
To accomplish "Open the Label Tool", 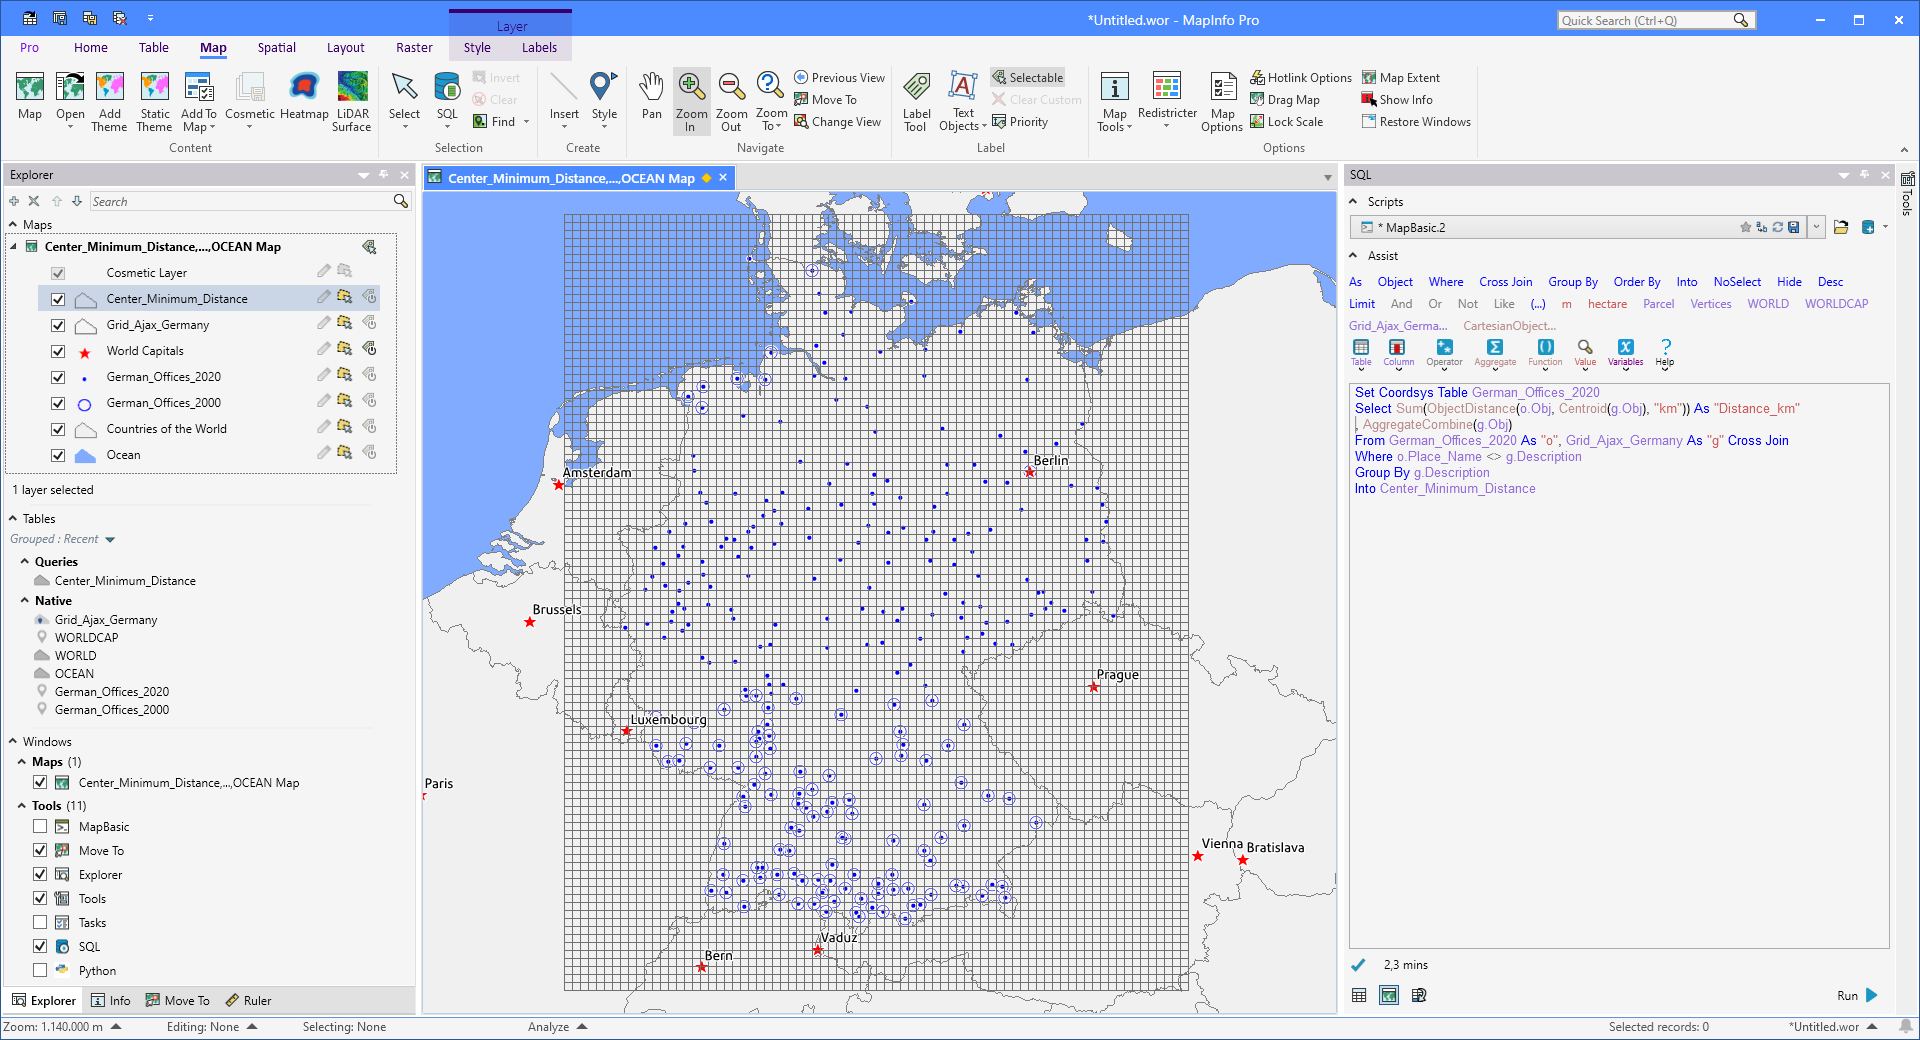I will coord(916,101).
